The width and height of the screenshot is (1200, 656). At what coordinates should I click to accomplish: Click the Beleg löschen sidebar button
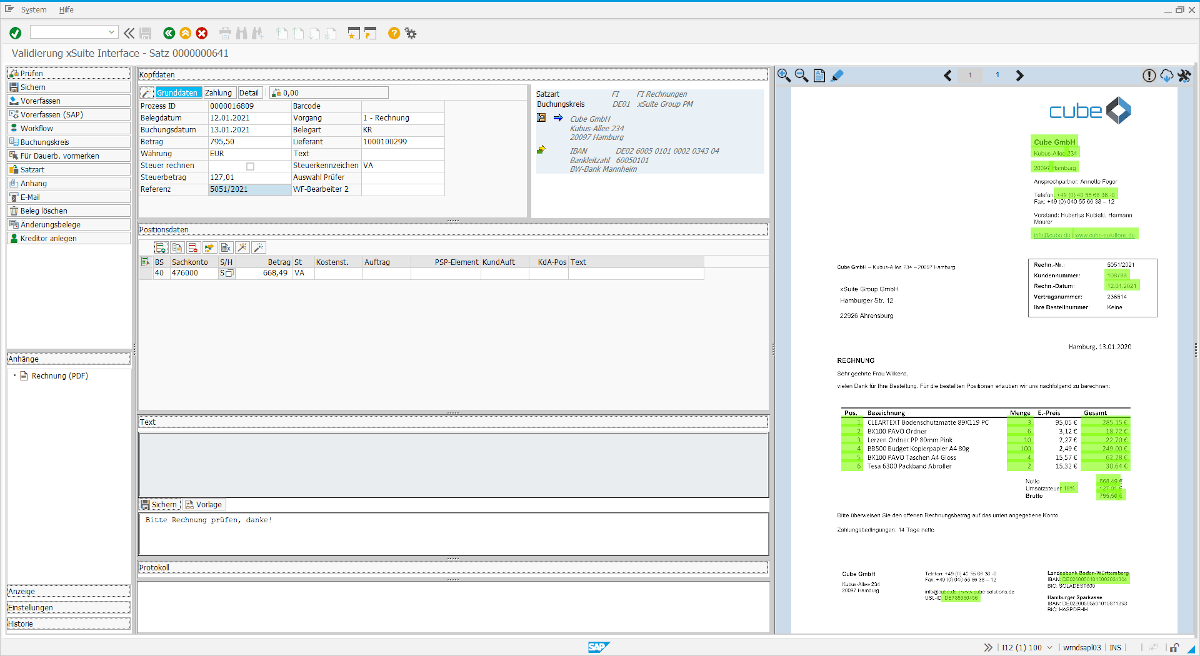69,211
